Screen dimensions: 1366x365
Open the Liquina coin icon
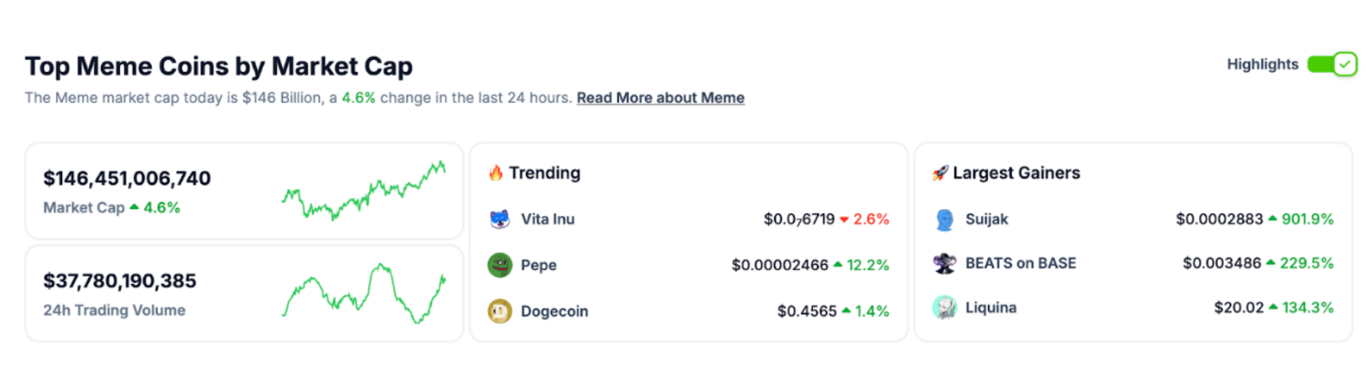tap(944, 308)
